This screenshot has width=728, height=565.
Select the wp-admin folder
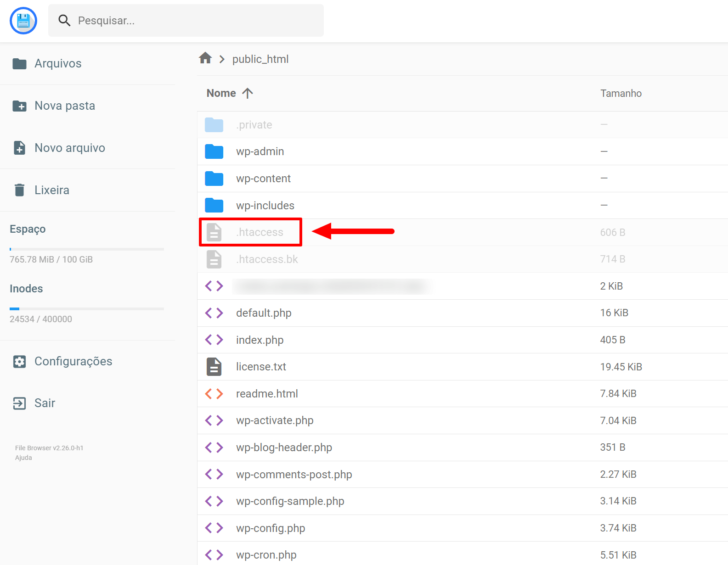click(x=462, y=151)
